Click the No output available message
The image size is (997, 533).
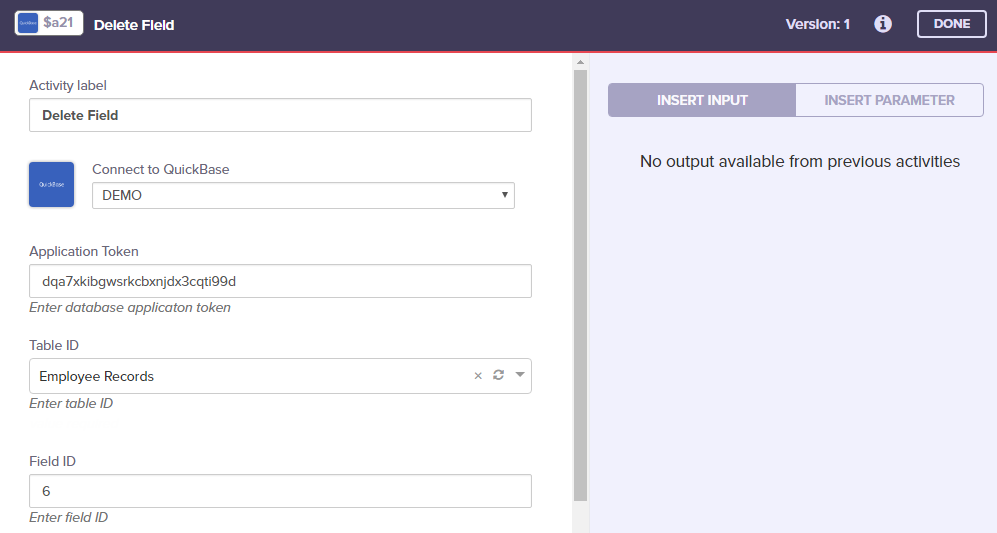coord(800,161)
